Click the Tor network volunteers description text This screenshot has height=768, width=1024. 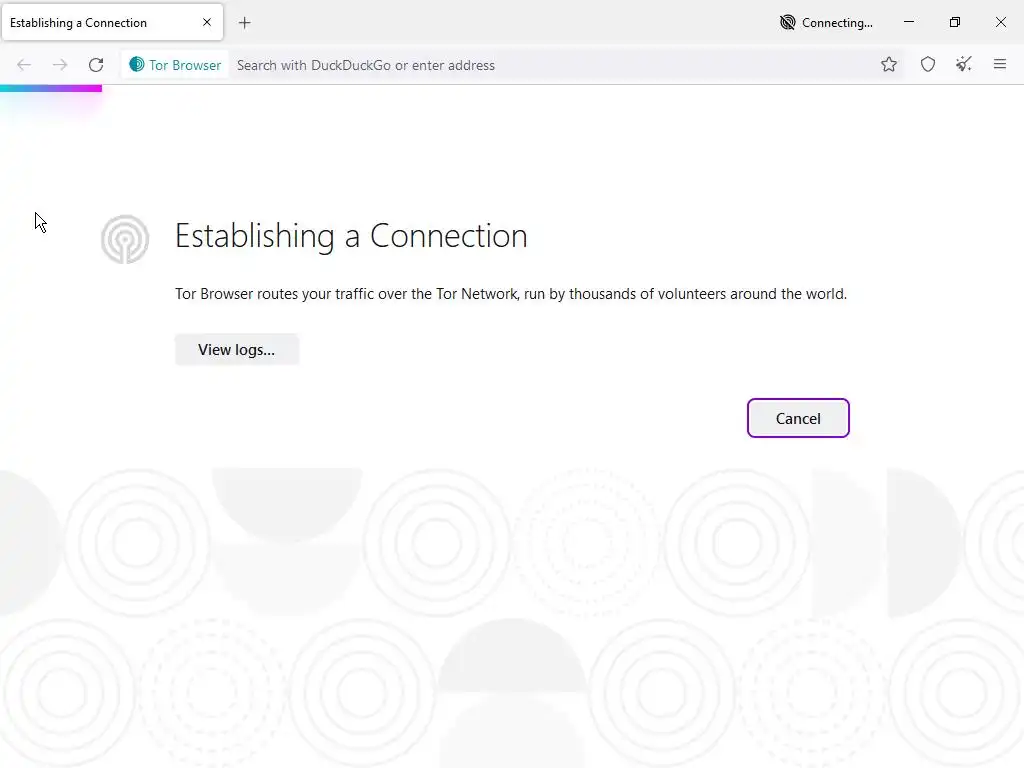coord(511,294)
